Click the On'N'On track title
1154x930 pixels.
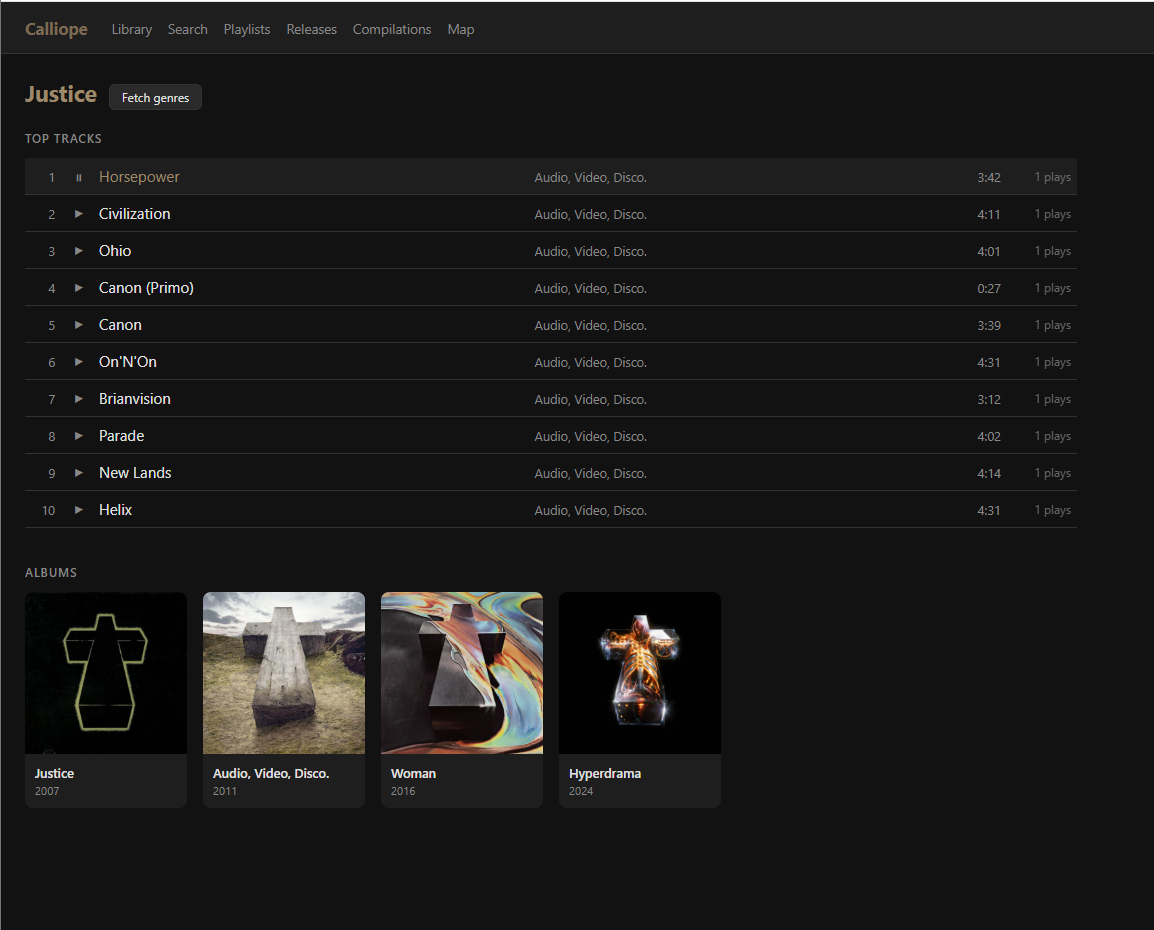[128, 362]
